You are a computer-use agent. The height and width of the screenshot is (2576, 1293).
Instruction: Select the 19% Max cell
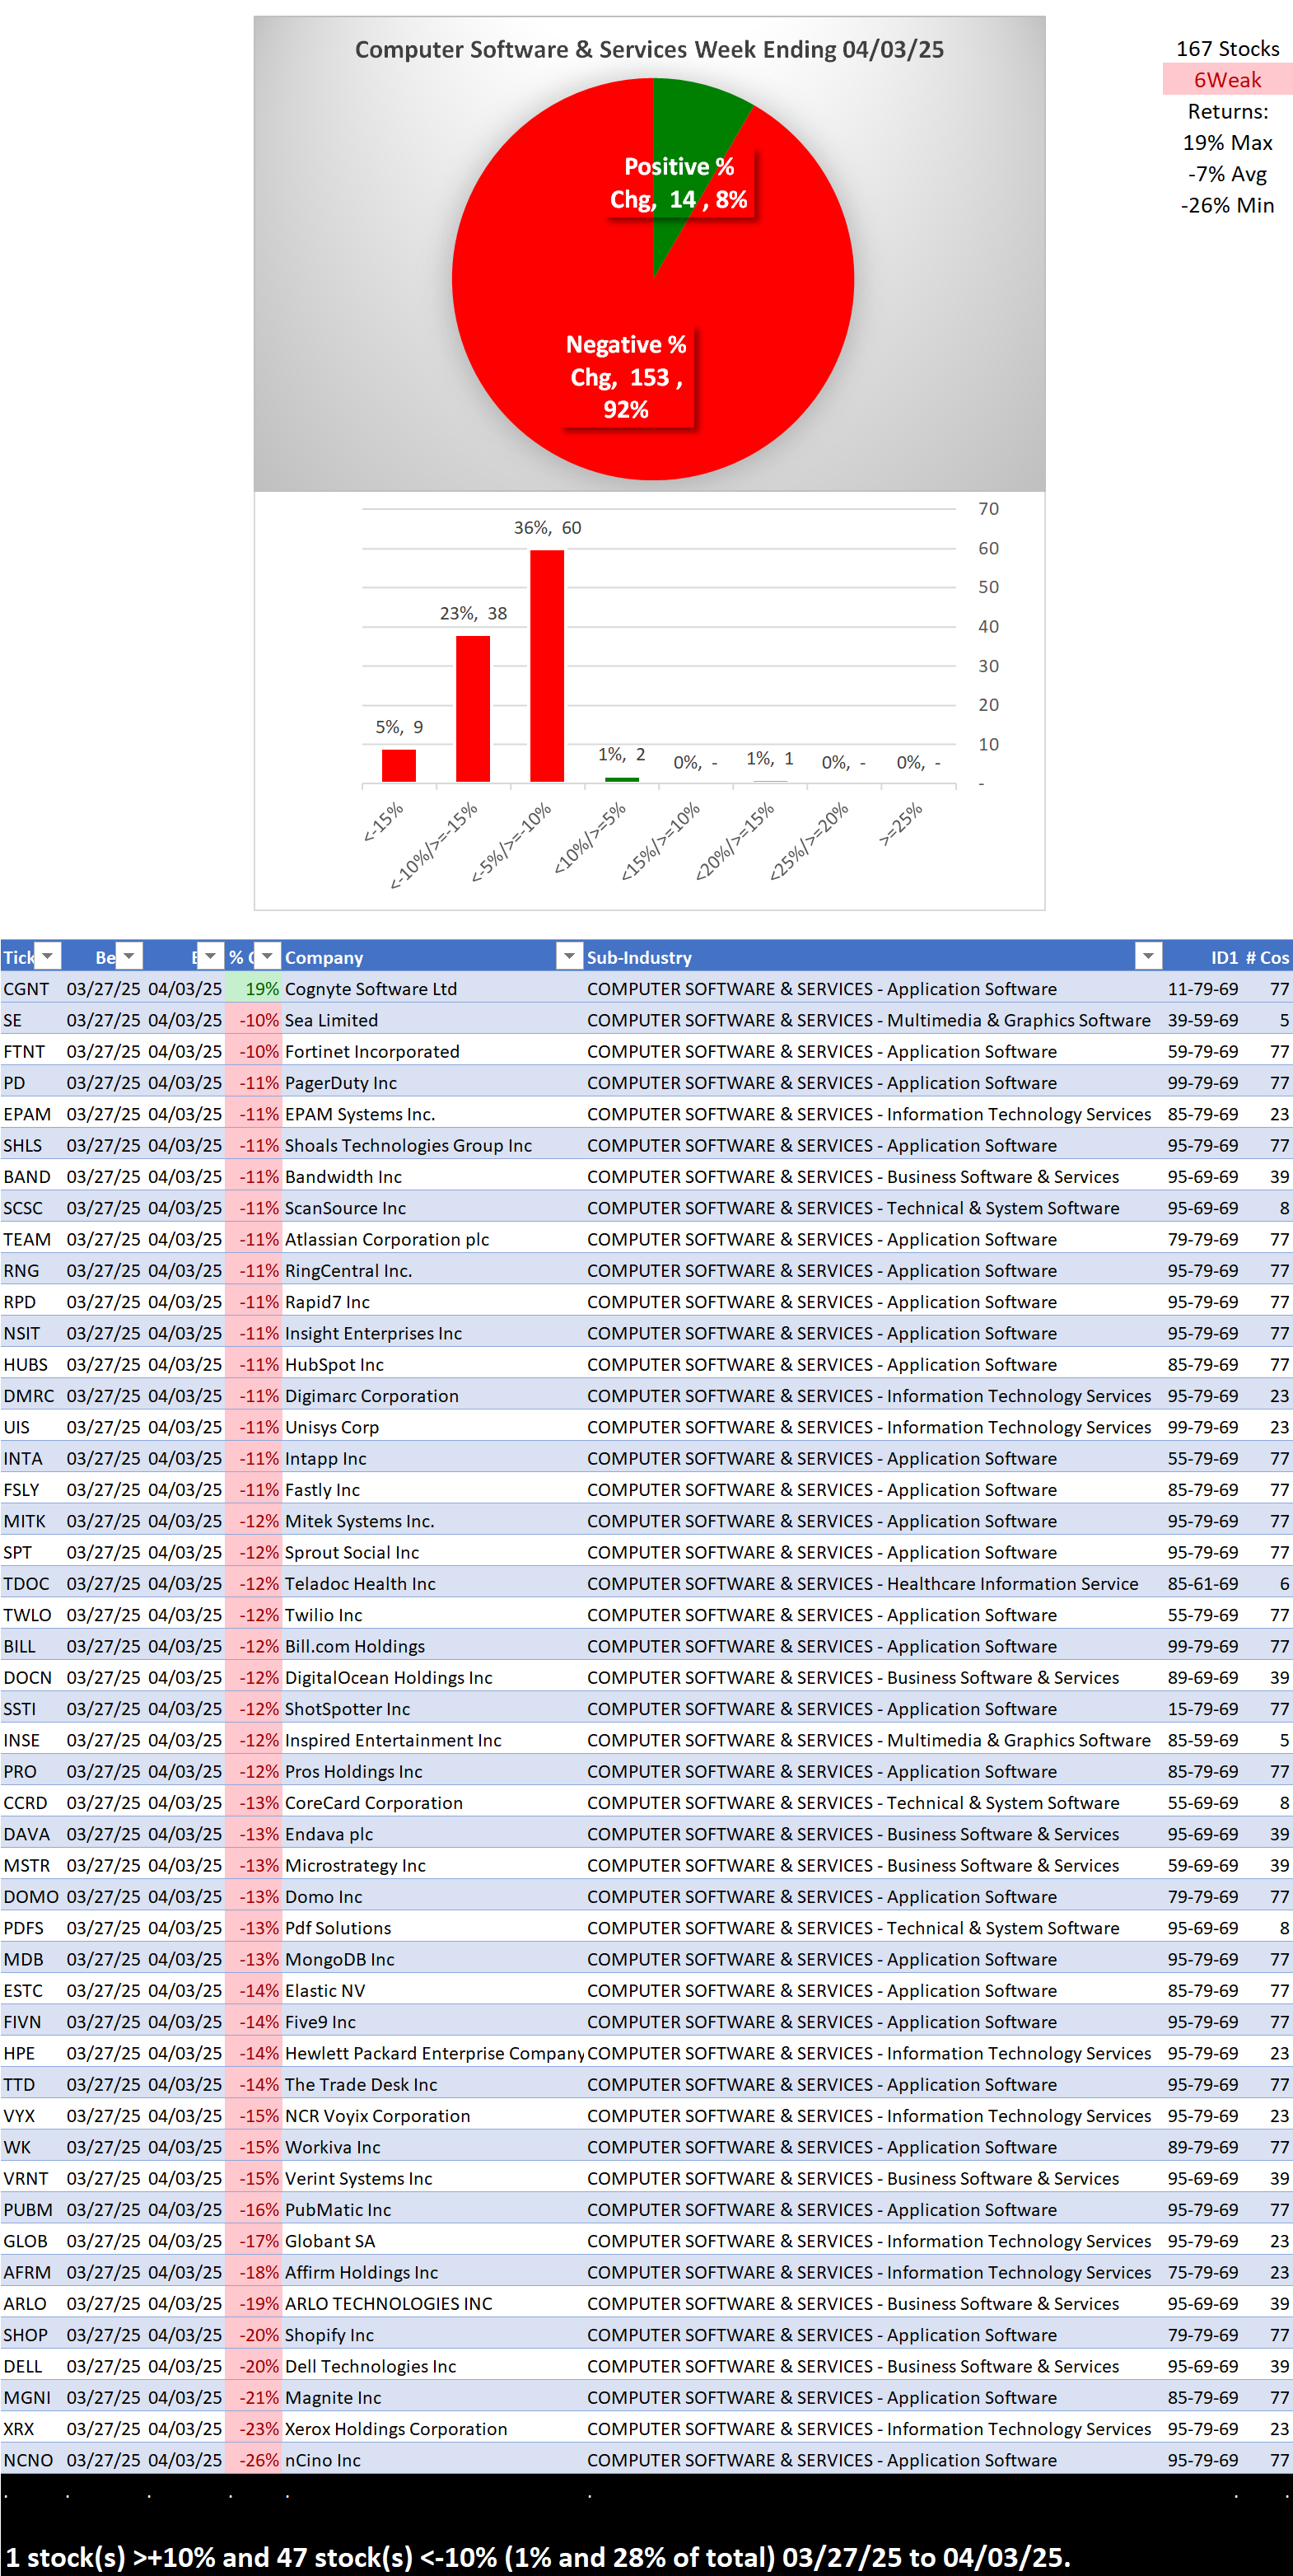click(1227, 142)
